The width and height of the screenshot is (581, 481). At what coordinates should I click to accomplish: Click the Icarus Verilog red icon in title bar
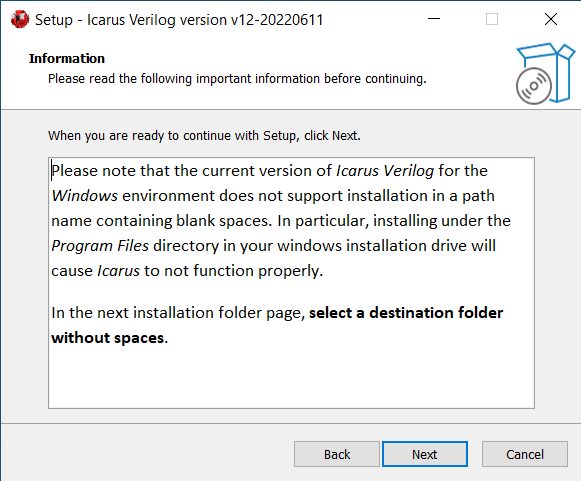20,19
